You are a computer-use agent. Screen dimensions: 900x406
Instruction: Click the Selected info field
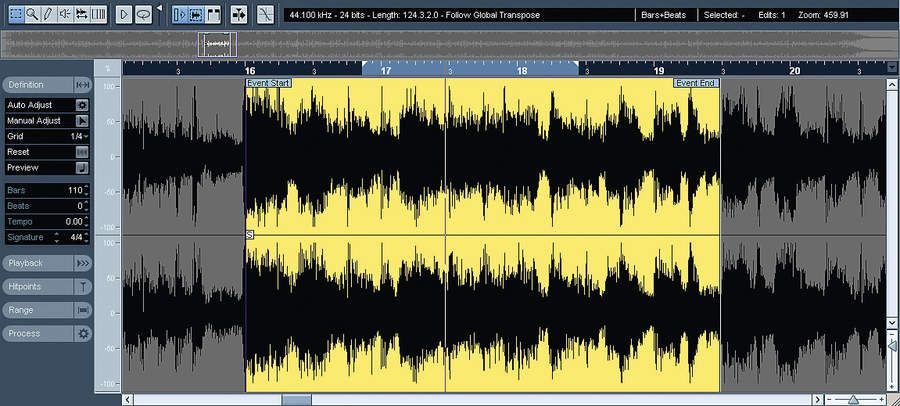(x=724, y=15)
